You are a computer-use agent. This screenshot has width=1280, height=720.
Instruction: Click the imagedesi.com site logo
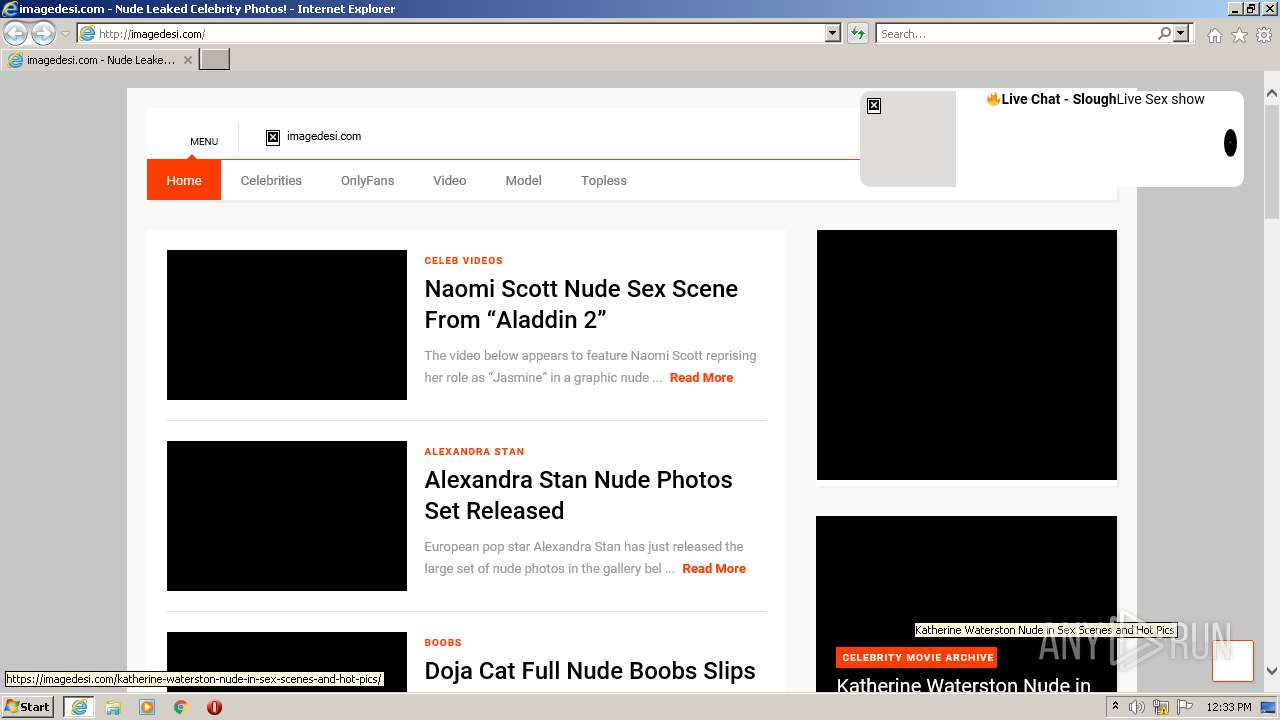pyautogui.click(x=314, y=137)
